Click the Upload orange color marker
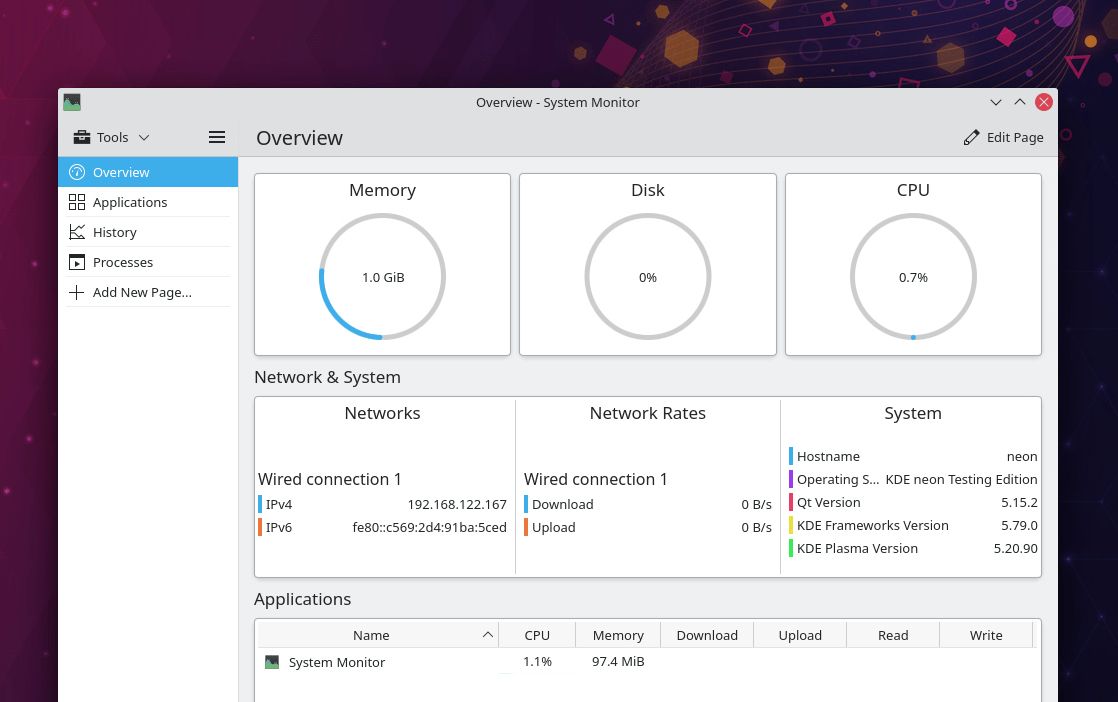1118x702 pixels. [526, 527]
